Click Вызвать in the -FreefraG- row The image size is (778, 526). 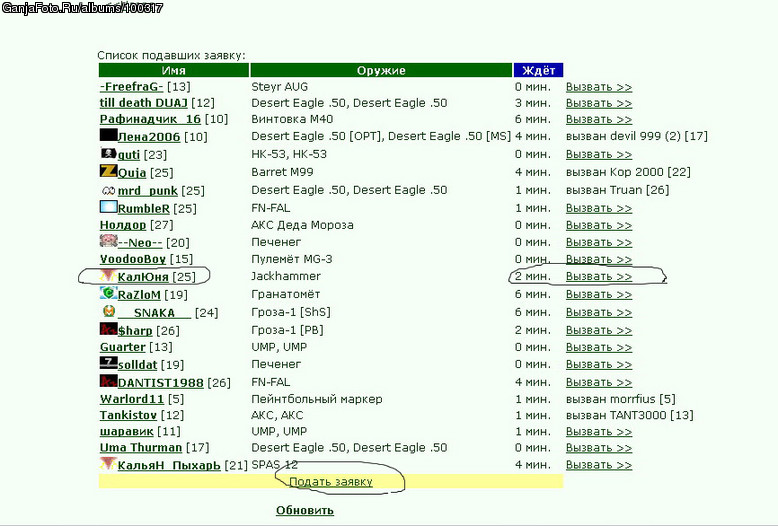[599, 87]
